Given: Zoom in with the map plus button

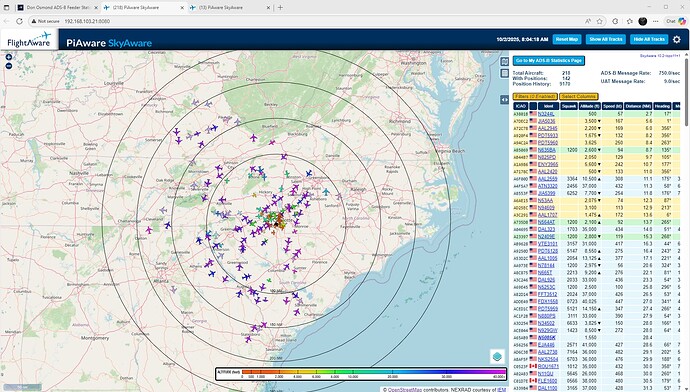Looking at the screenshot, I should [8, 57].
